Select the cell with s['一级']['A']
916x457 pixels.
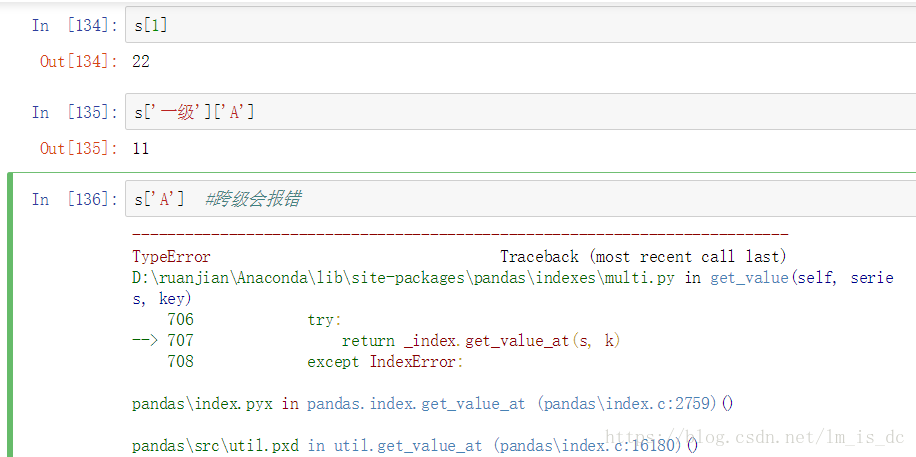click(521, 112)
